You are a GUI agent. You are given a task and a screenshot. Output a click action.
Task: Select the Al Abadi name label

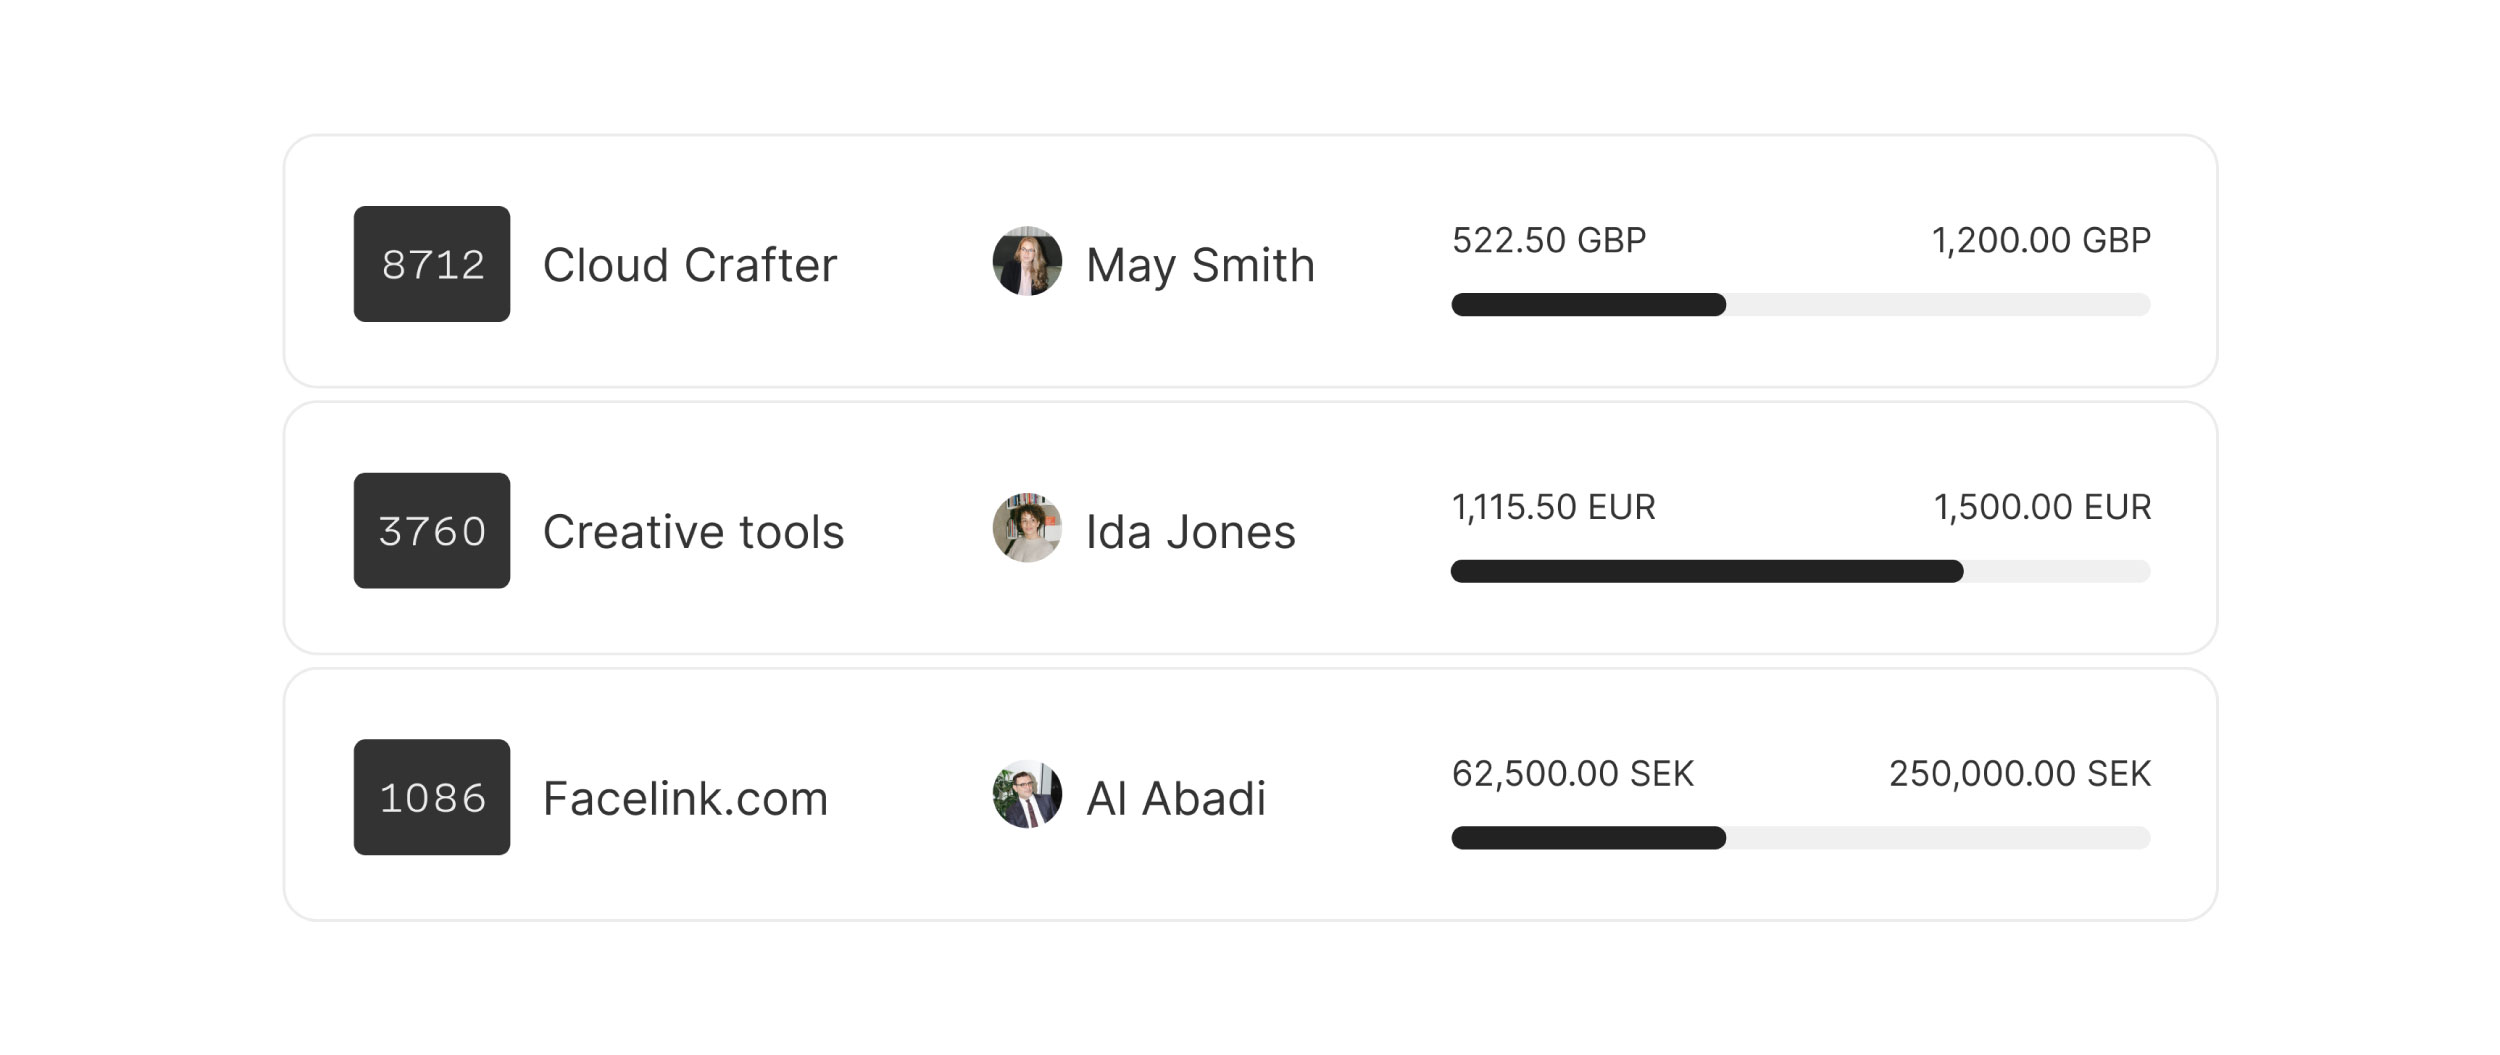tap(1175, 799)
